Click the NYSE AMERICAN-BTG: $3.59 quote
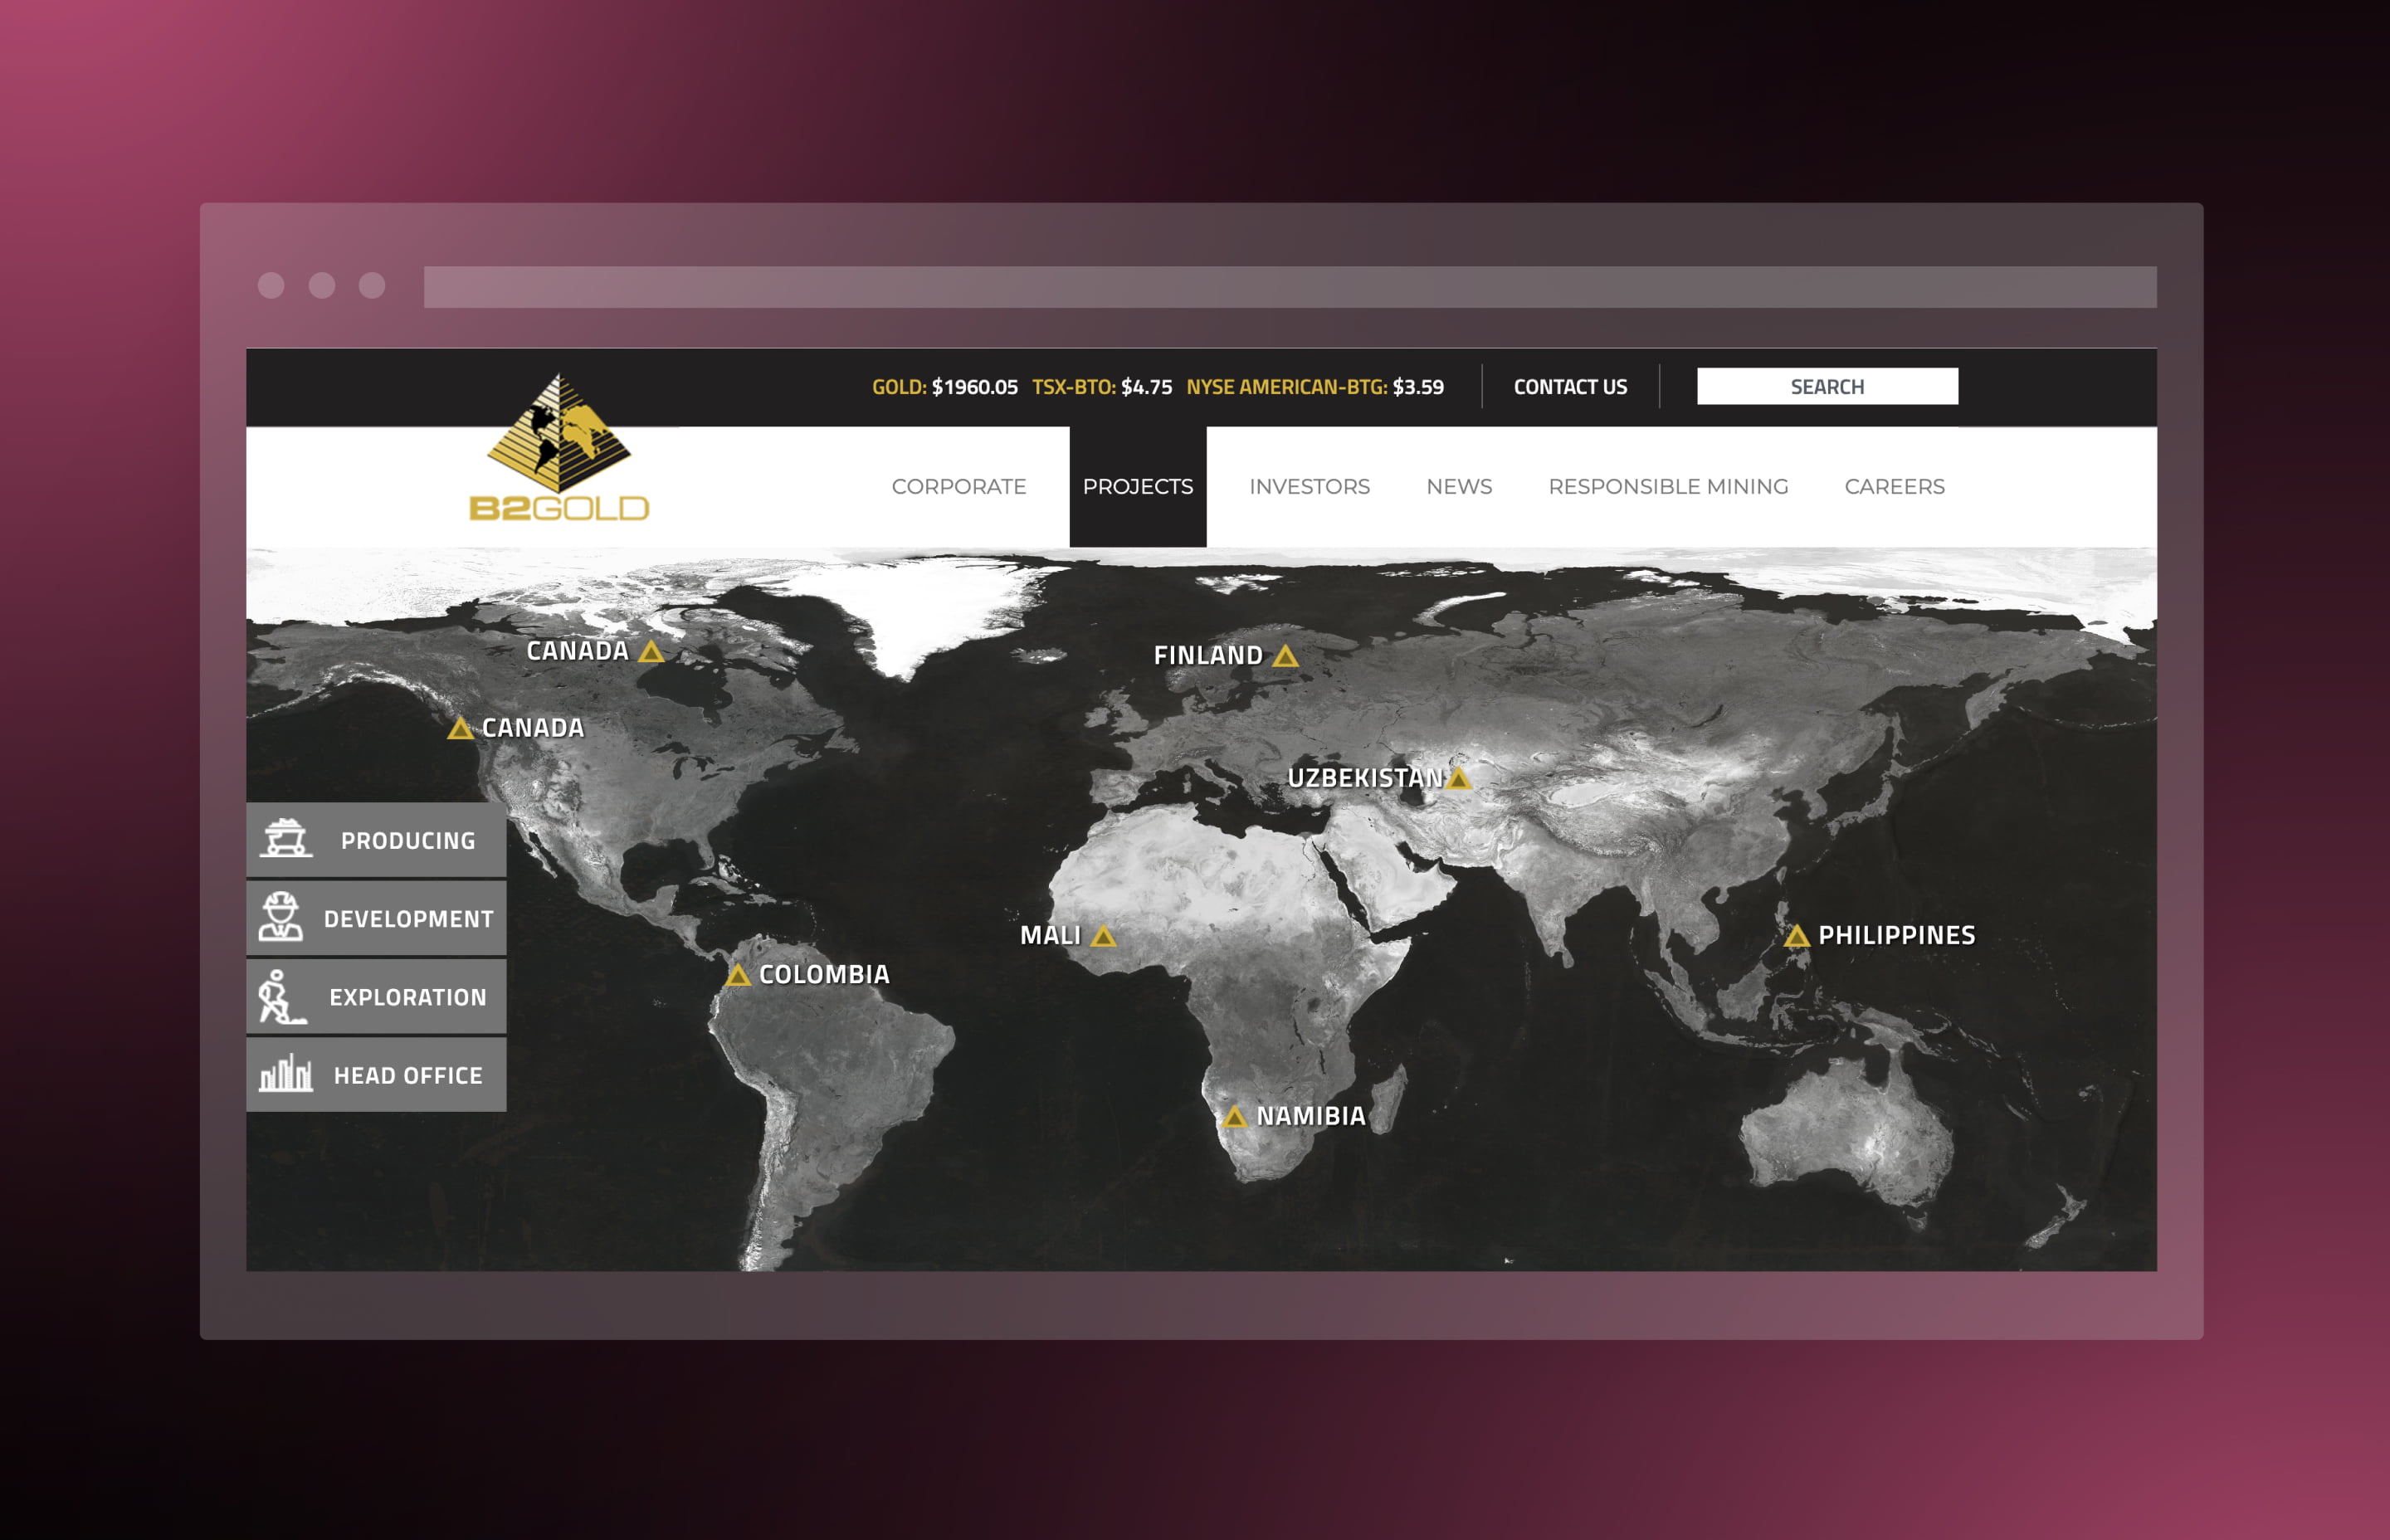 (1315, 387)
